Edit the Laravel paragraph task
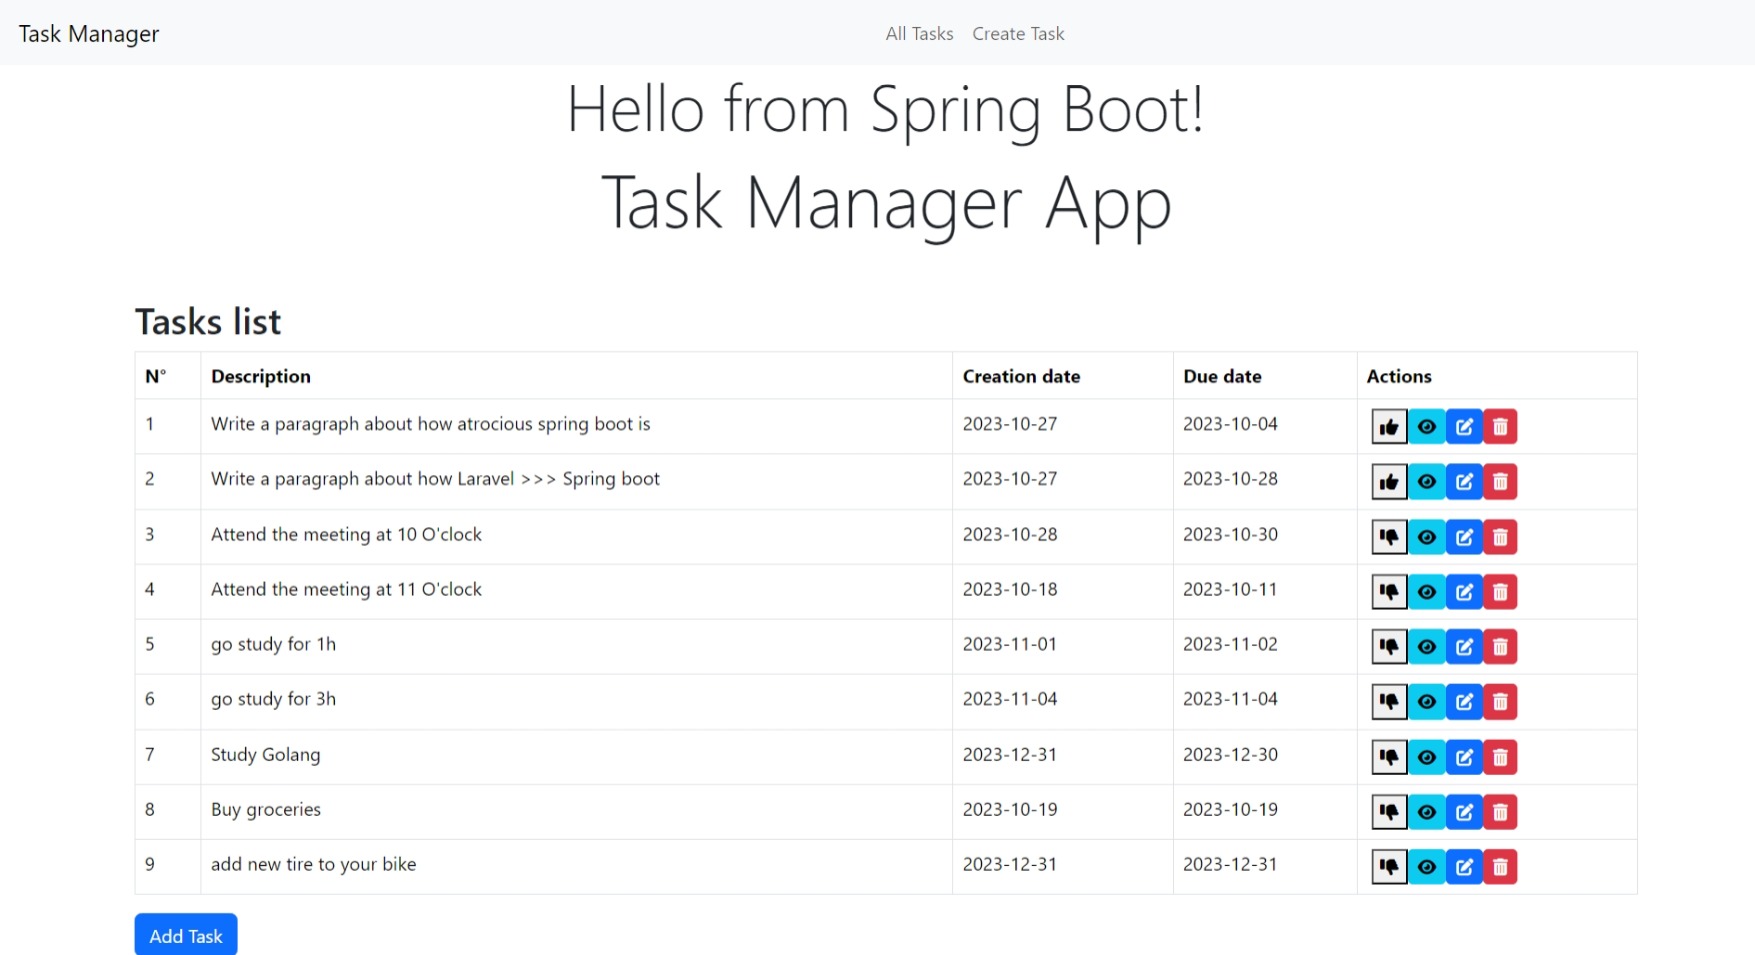The width and height of the screenshot is (1755, 955). (x=1464, y=482)
